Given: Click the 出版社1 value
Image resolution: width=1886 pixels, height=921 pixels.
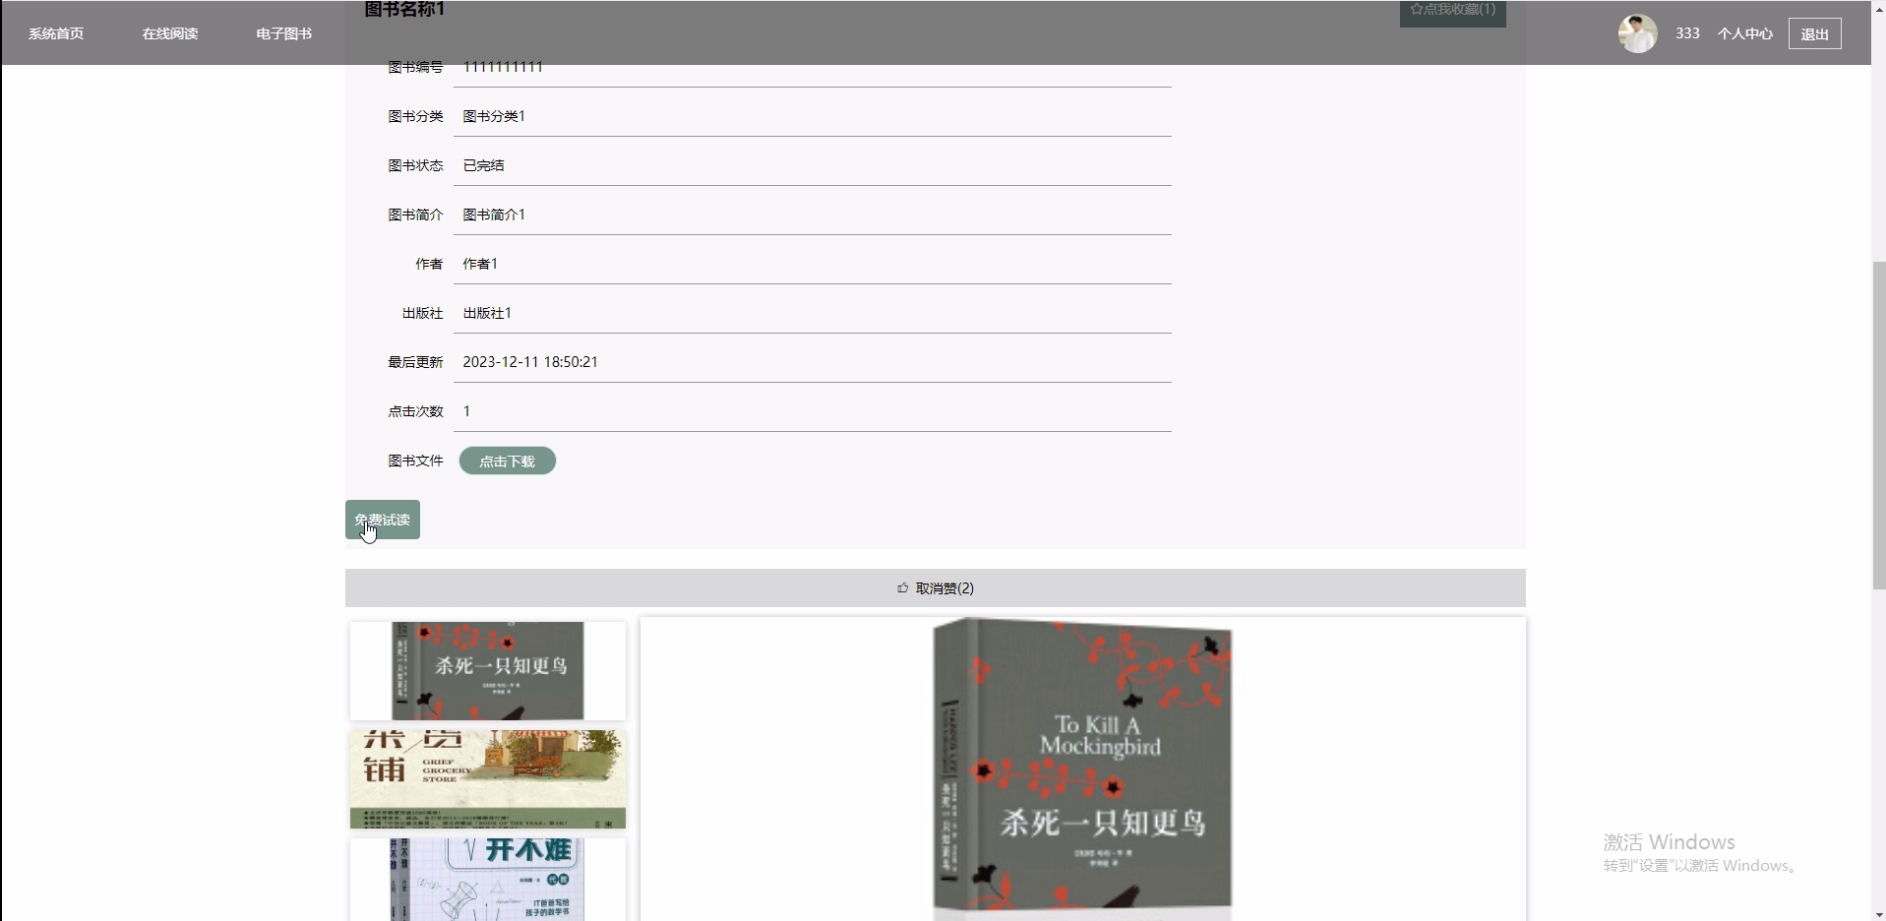Looking at the screenshot, I should pyautogui.click(x=487, y=313).
